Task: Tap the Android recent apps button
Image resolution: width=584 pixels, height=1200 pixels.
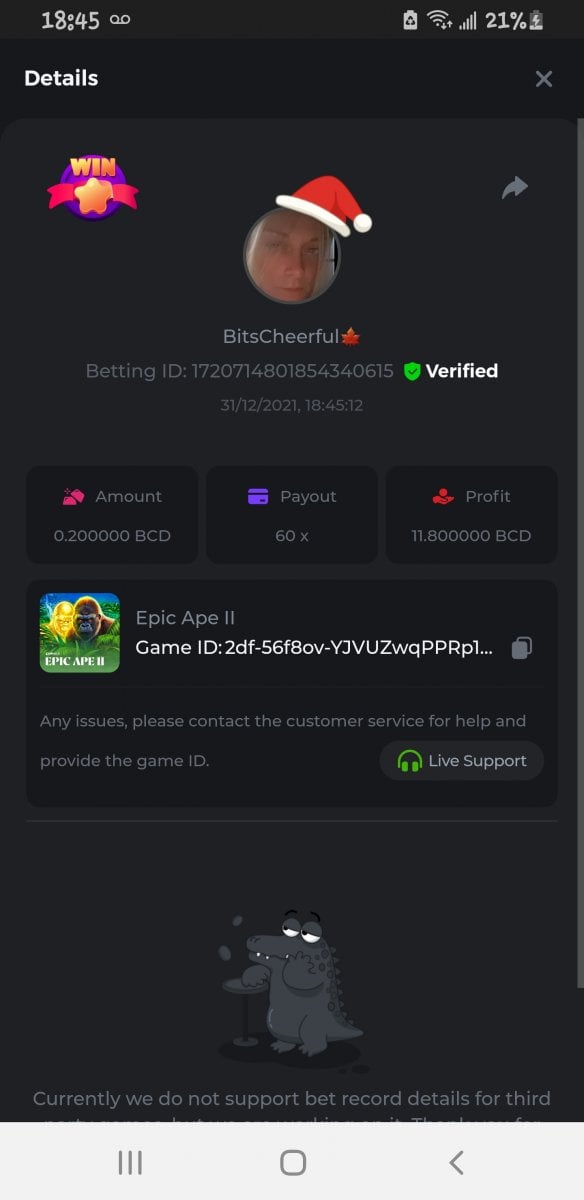Action: pyautogui.click(x=130, y=1162)
